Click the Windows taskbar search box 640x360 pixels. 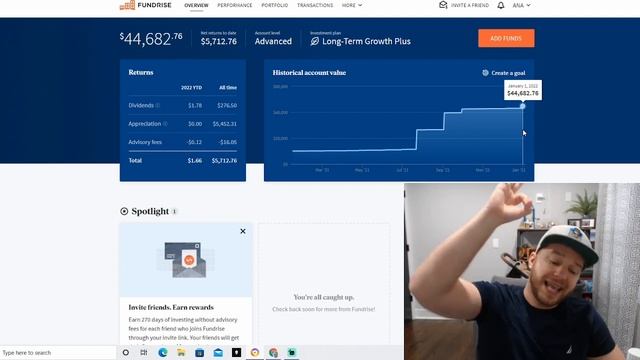coord(58,353)
